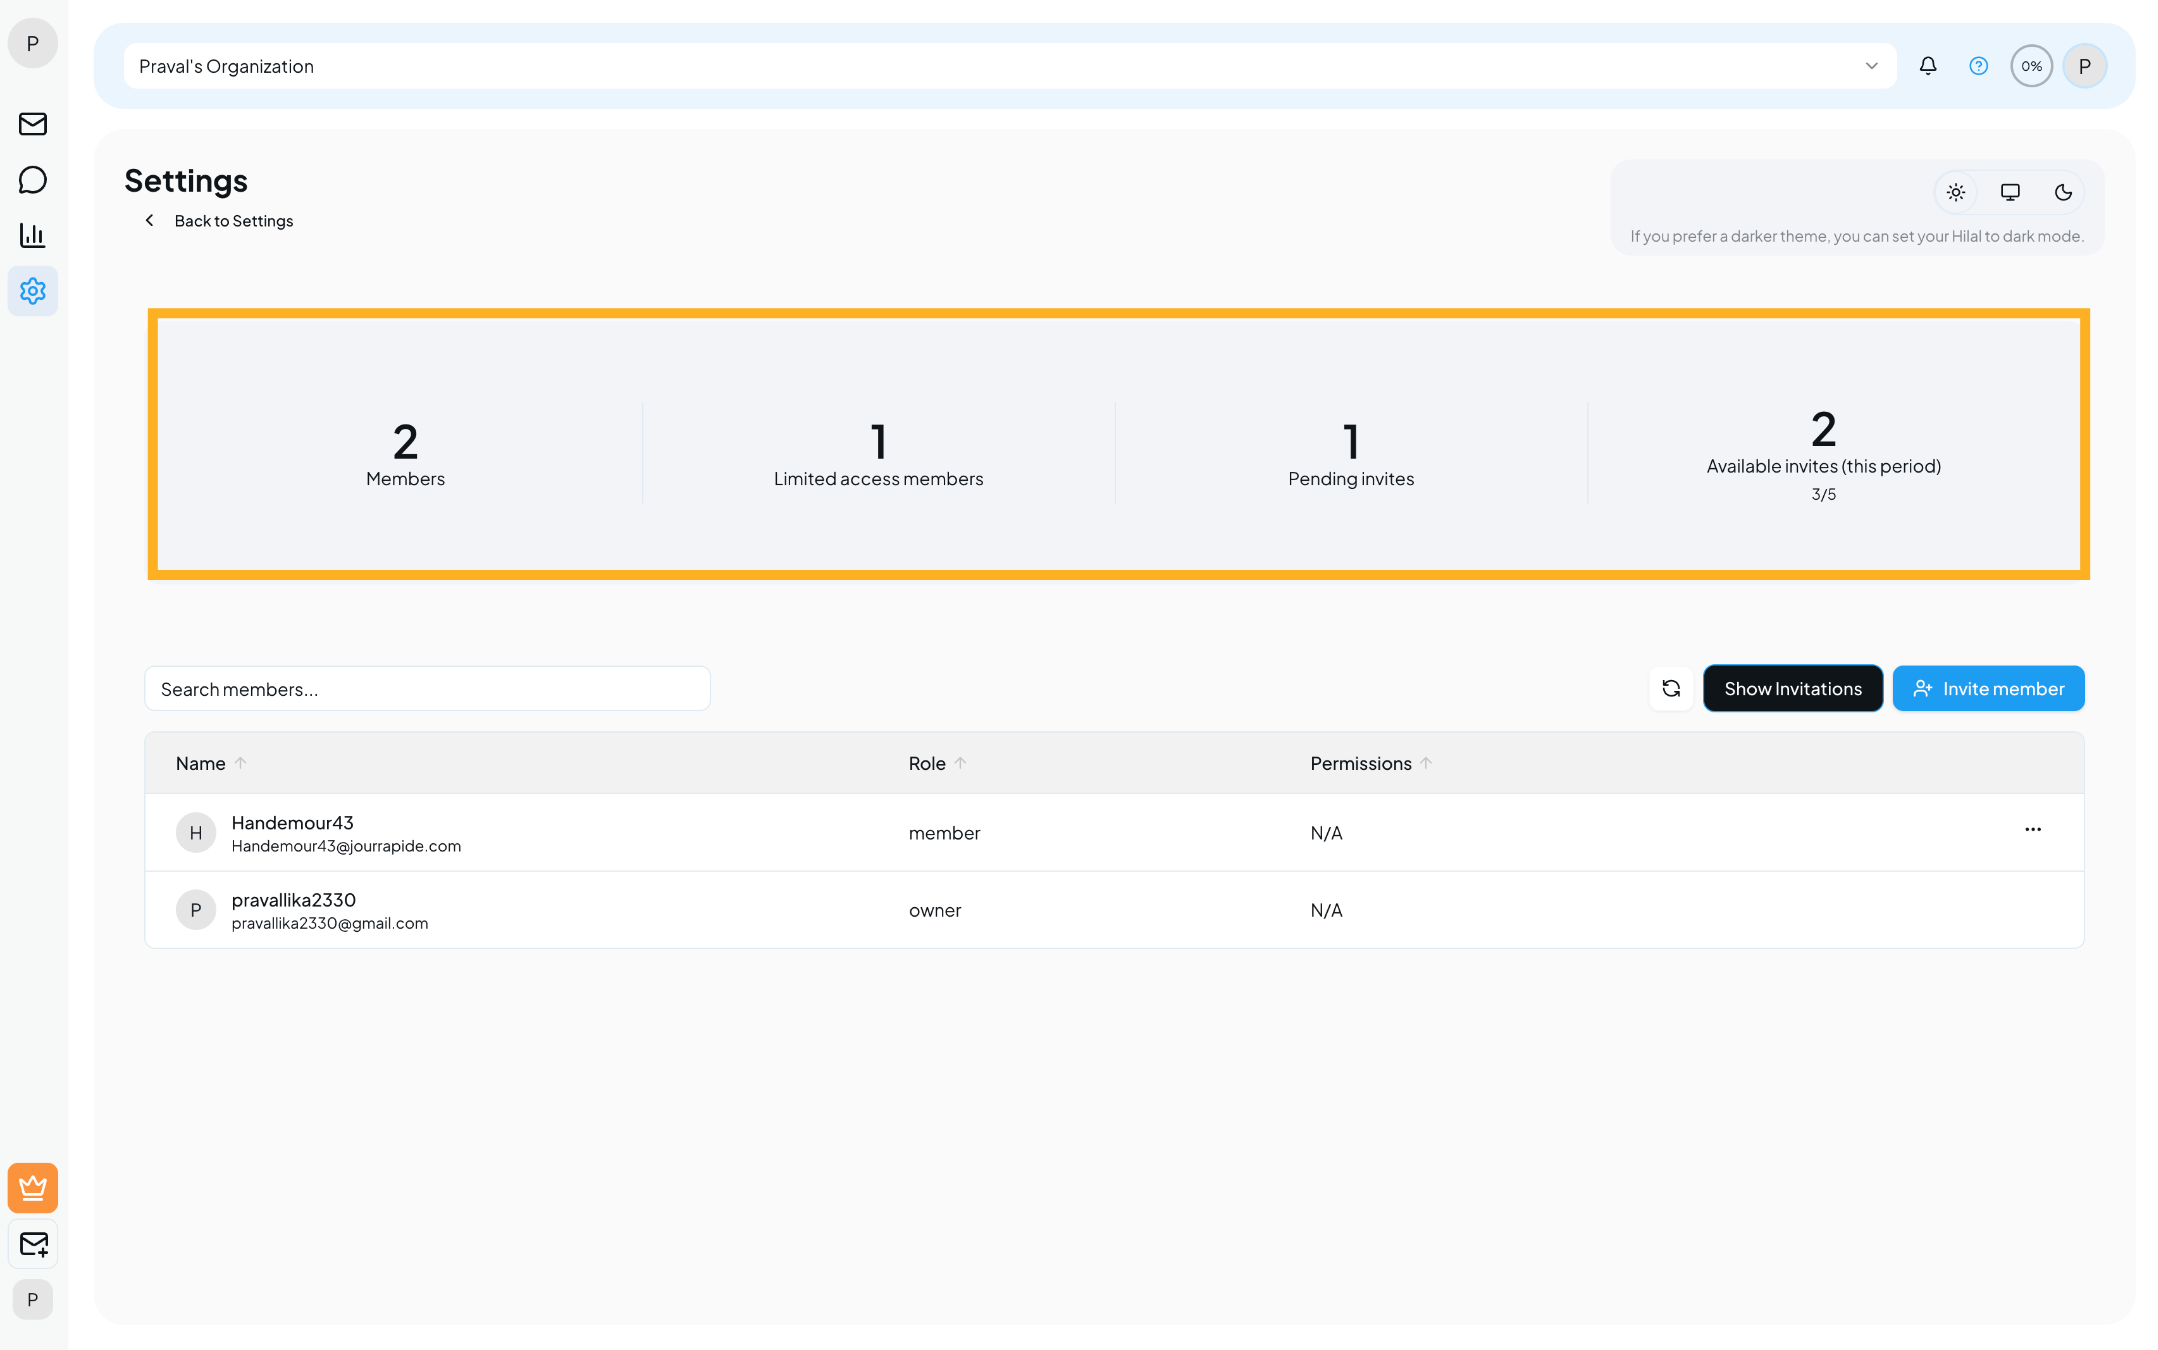Show Invitations for the organization

click(x=1792, y=688)
